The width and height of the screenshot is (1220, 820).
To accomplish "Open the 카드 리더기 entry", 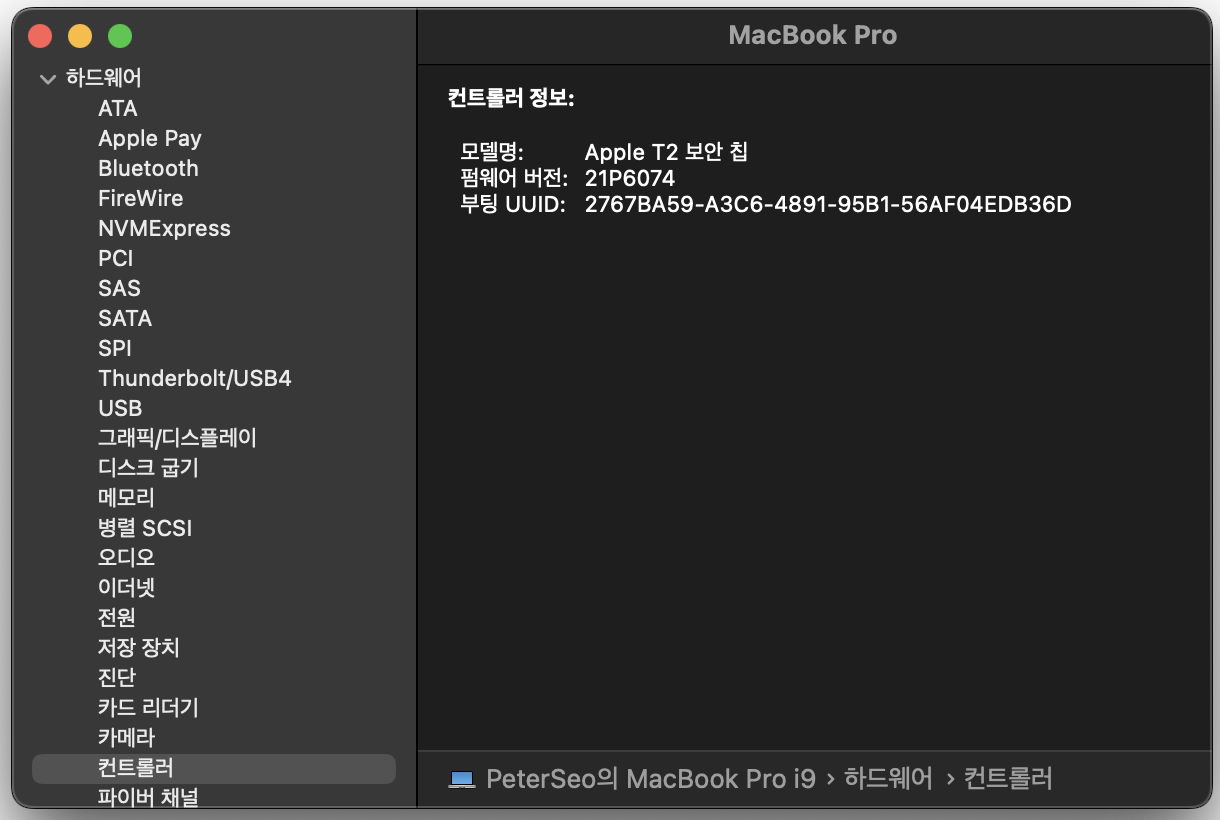I will coord(148,708).
